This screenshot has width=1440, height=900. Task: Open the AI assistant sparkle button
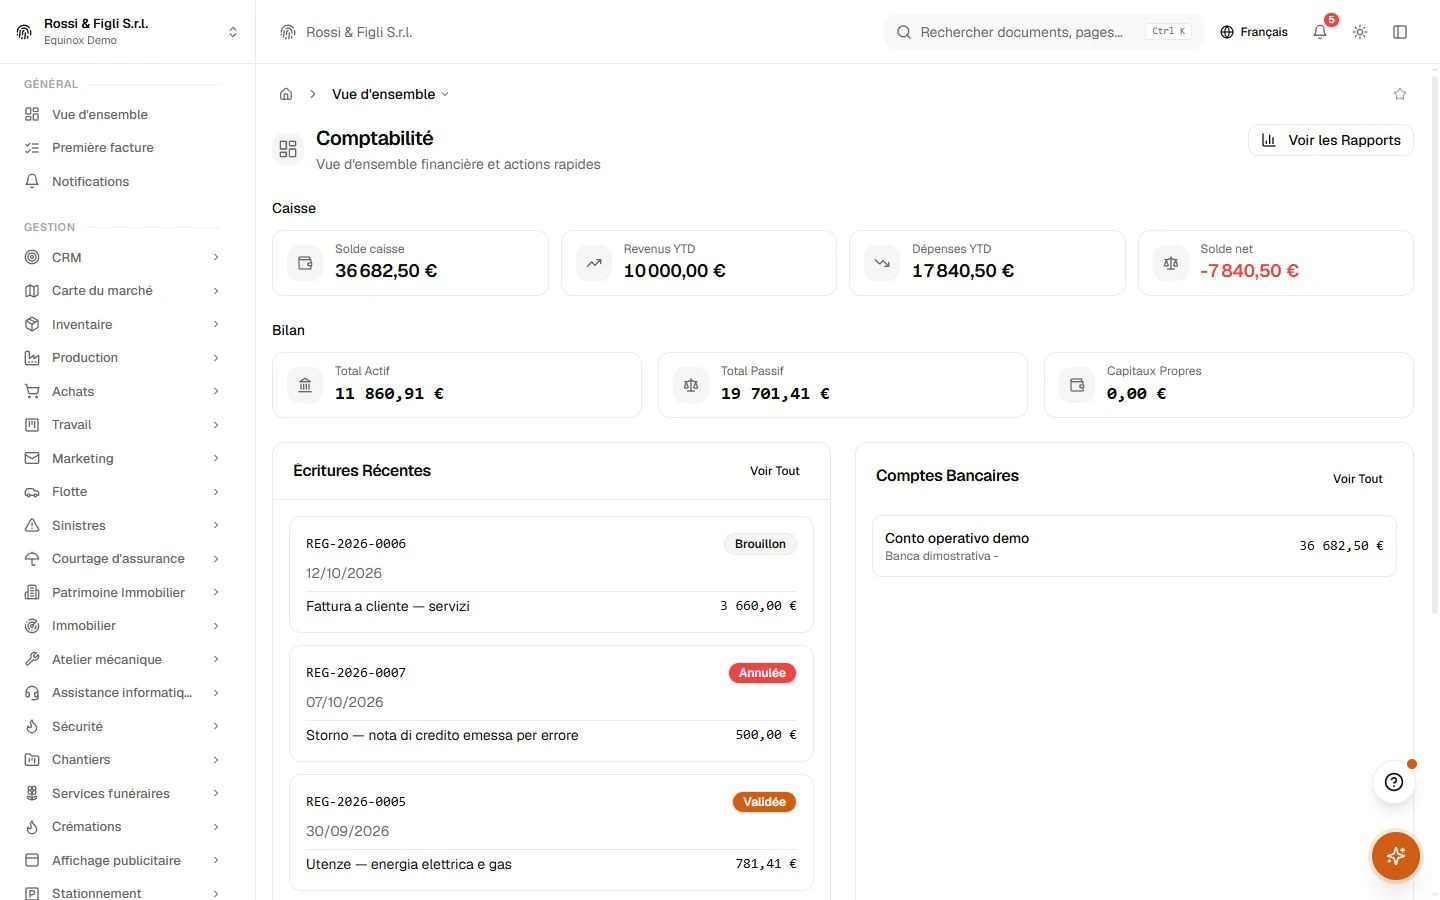[1396, 856]
